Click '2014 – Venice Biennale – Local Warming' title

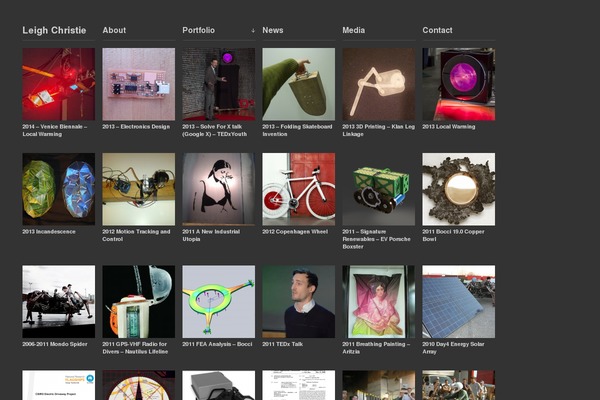click(x=54, y=130)
